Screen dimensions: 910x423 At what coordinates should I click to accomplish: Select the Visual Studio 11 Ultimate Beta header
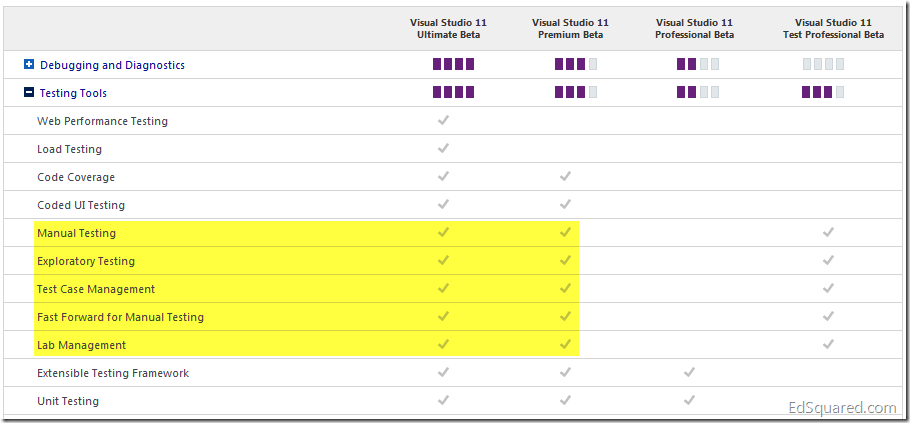pos(448,28)
